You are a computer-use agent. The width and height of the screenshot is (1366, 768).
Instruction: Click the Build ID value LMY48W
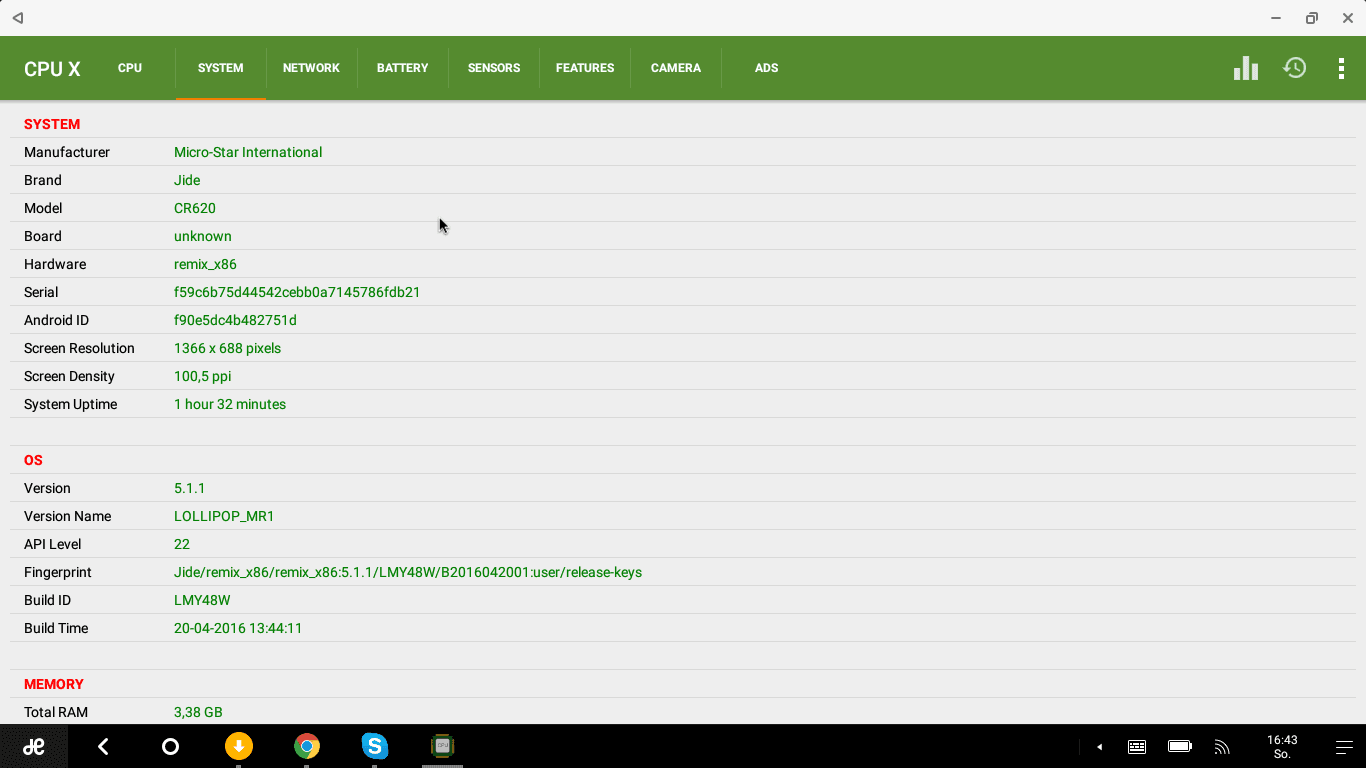(202, 600)
